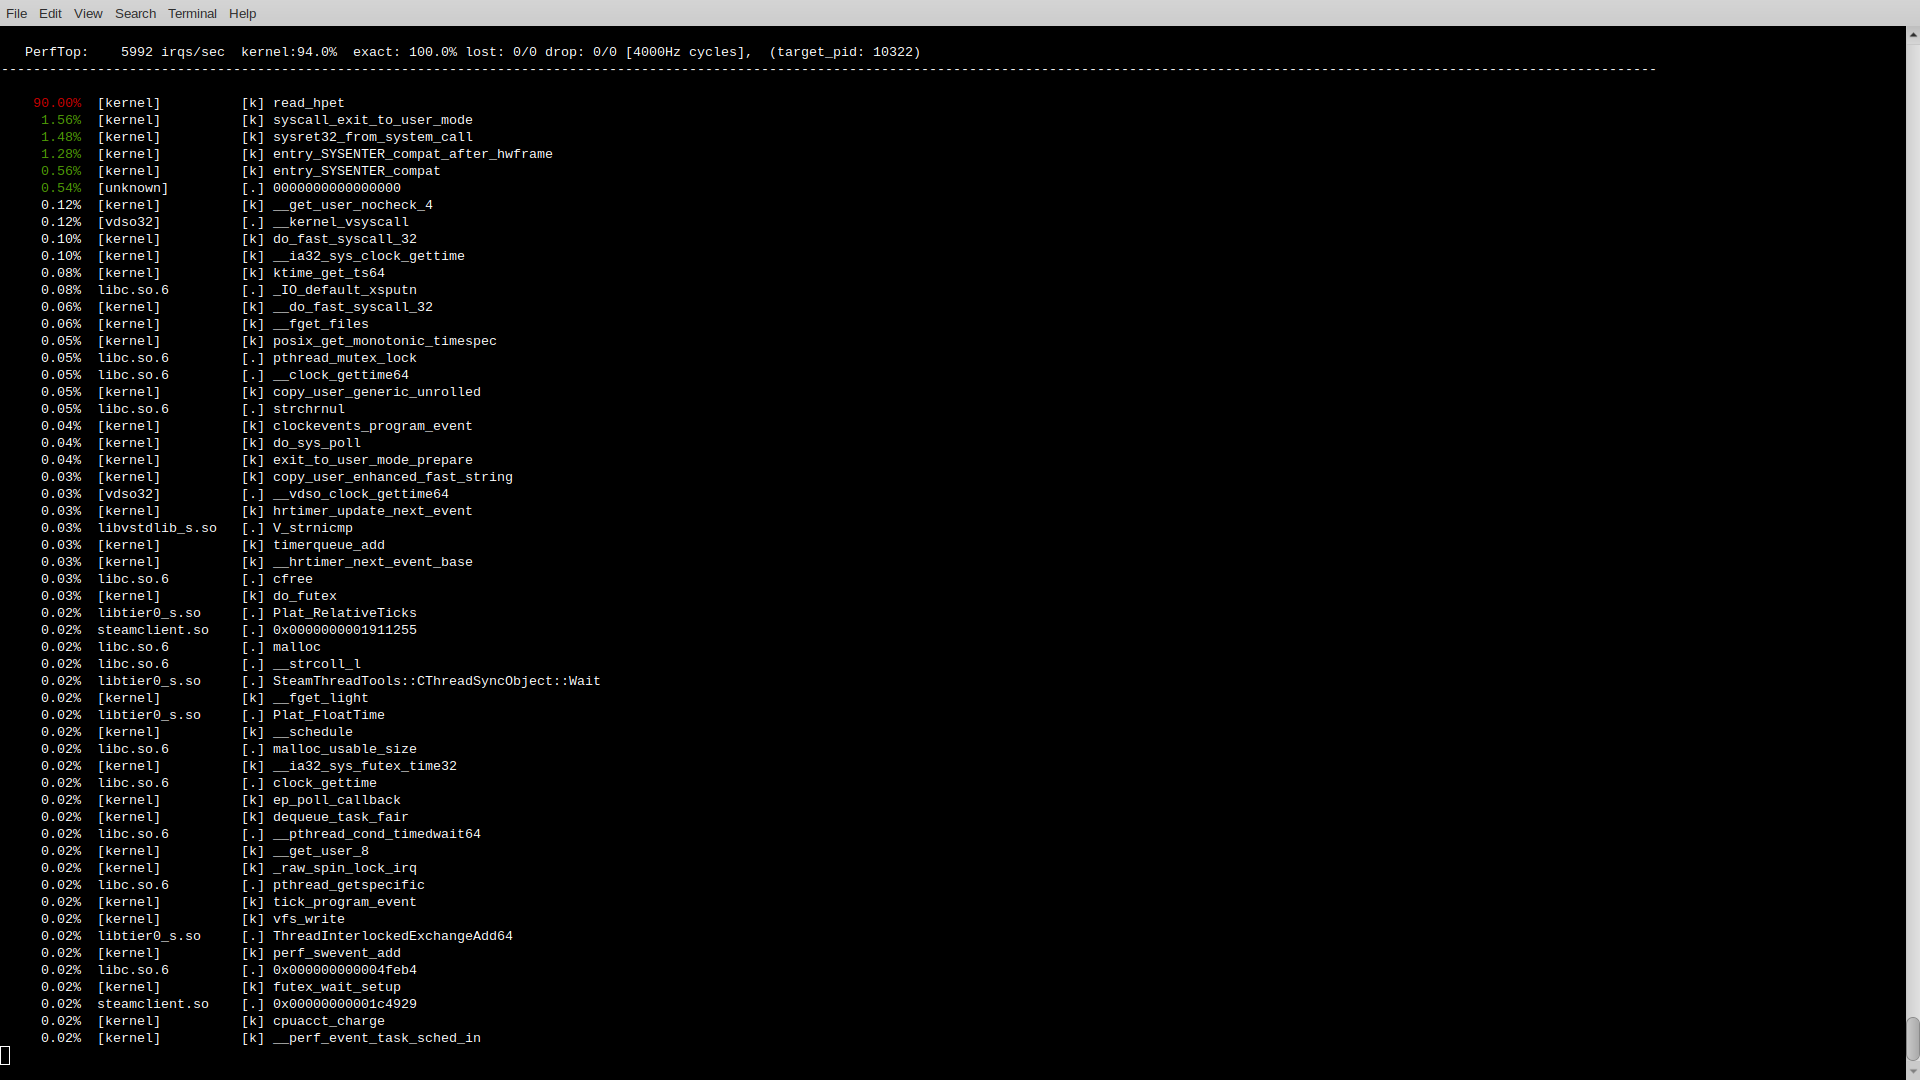
Task: Select __schedule entry
Action: click(312, 732)
